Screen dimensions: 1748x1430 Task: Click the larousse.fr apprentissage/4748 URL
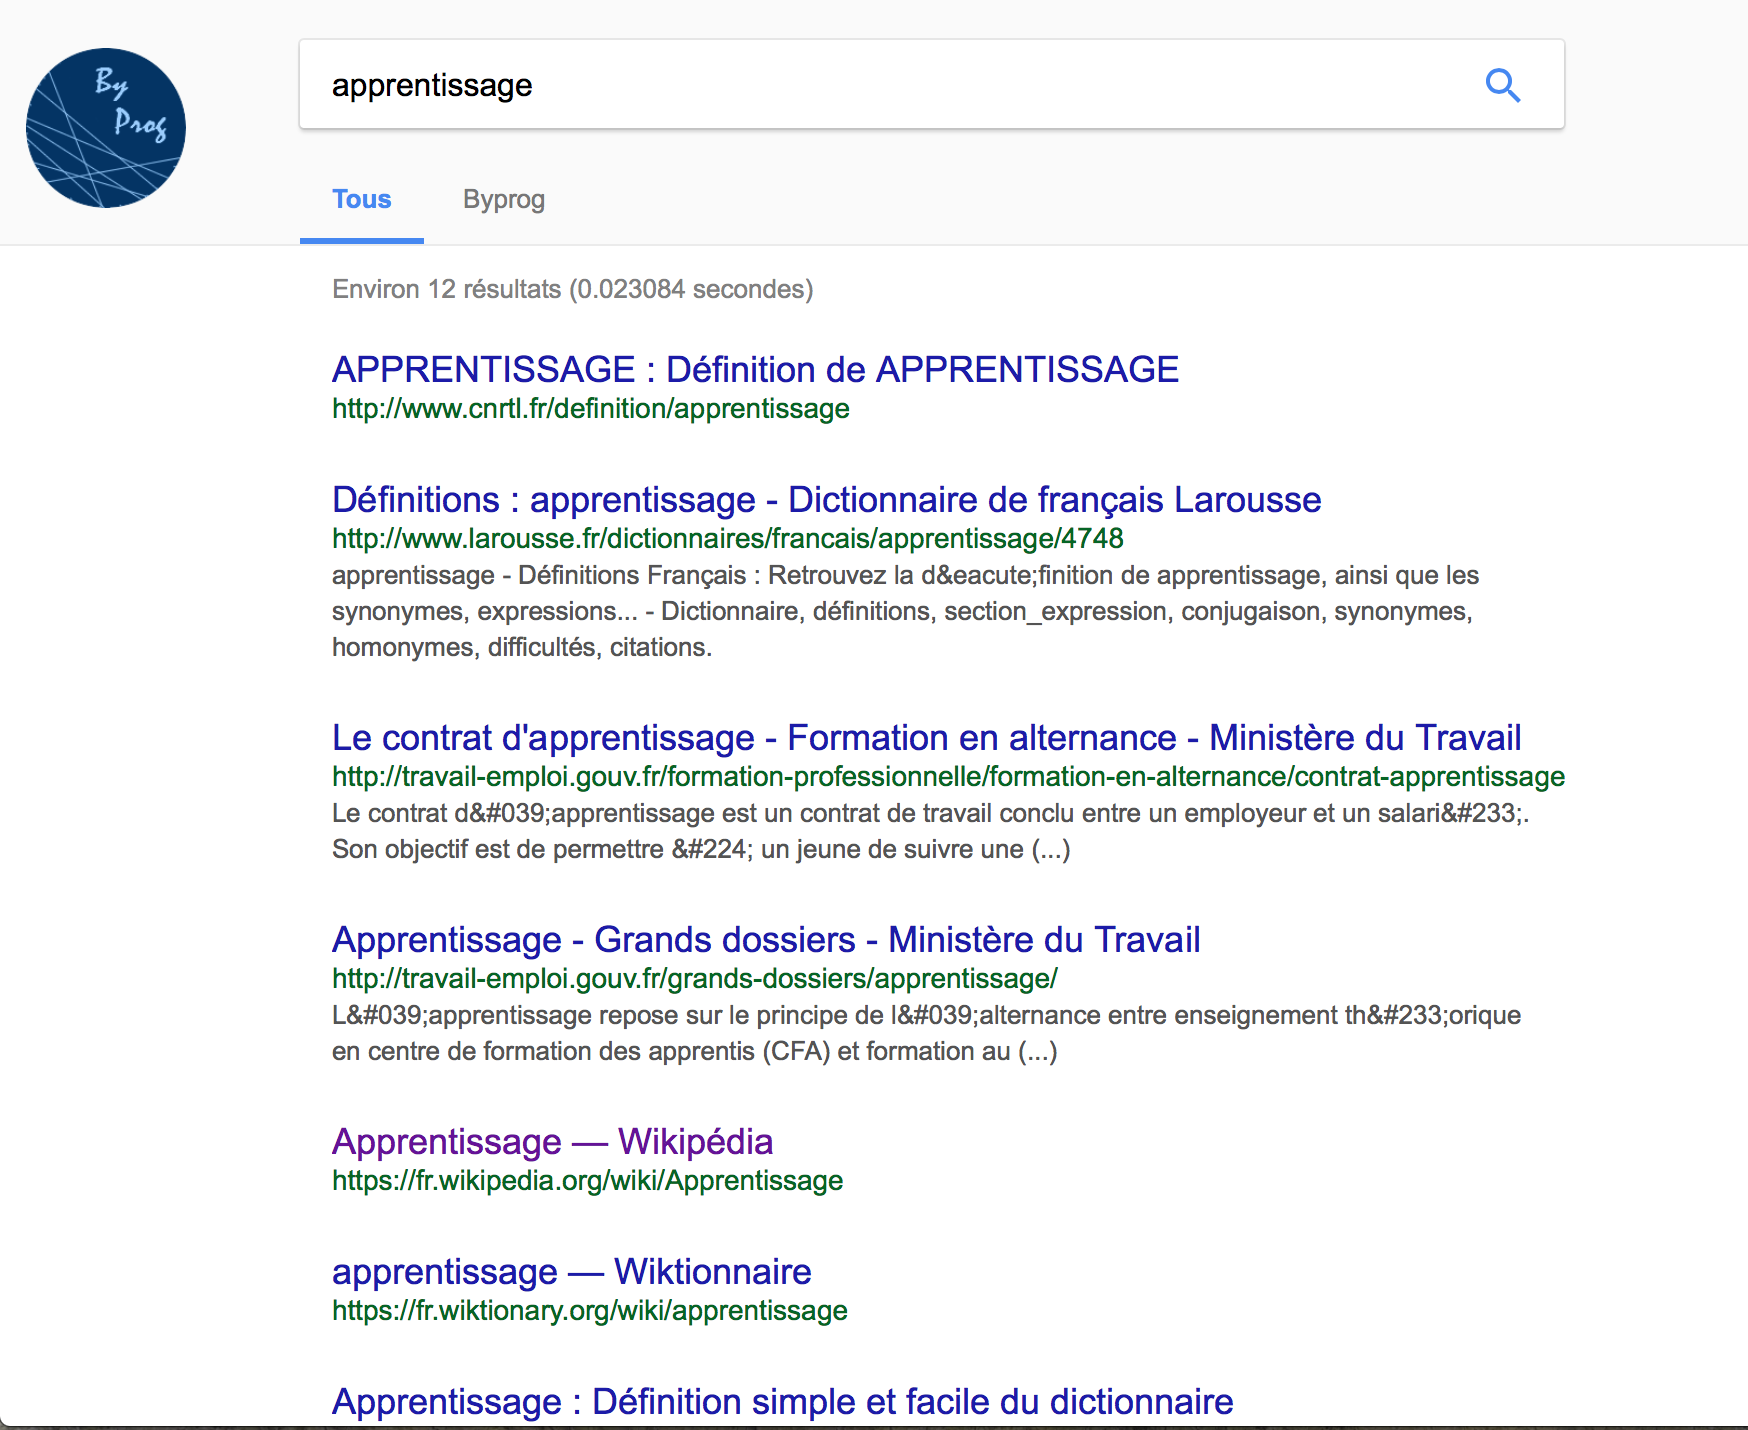pyautogui.click(x=728, y=538)
